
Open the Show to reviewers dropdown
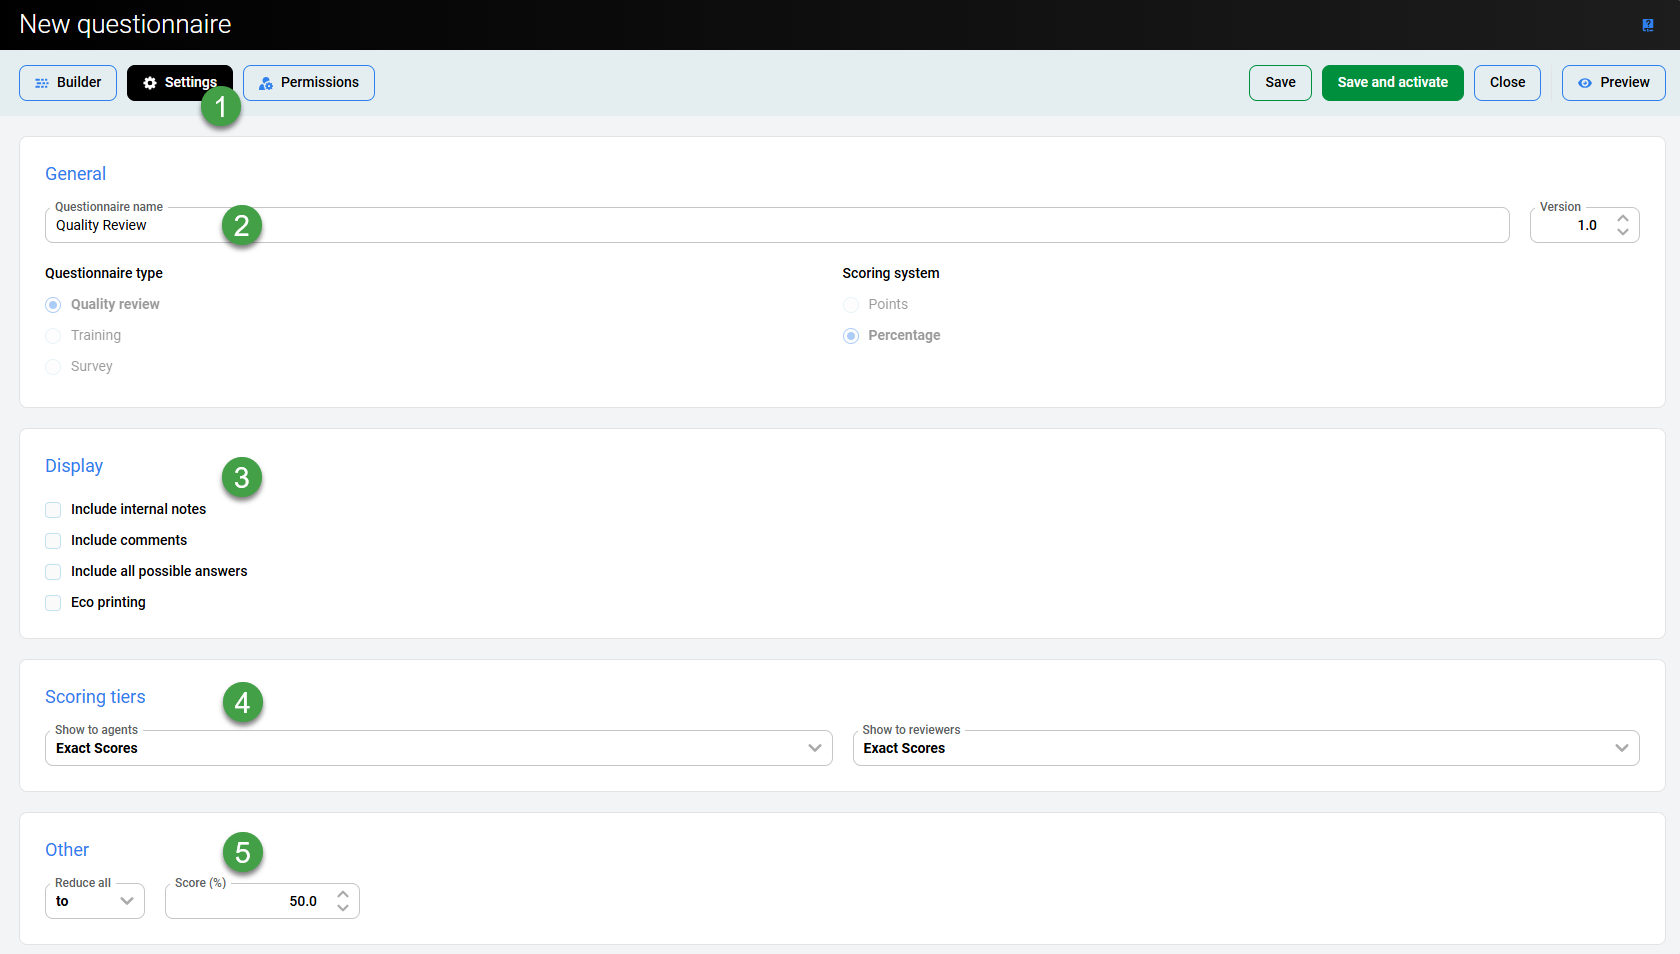tap(1245, 748)
